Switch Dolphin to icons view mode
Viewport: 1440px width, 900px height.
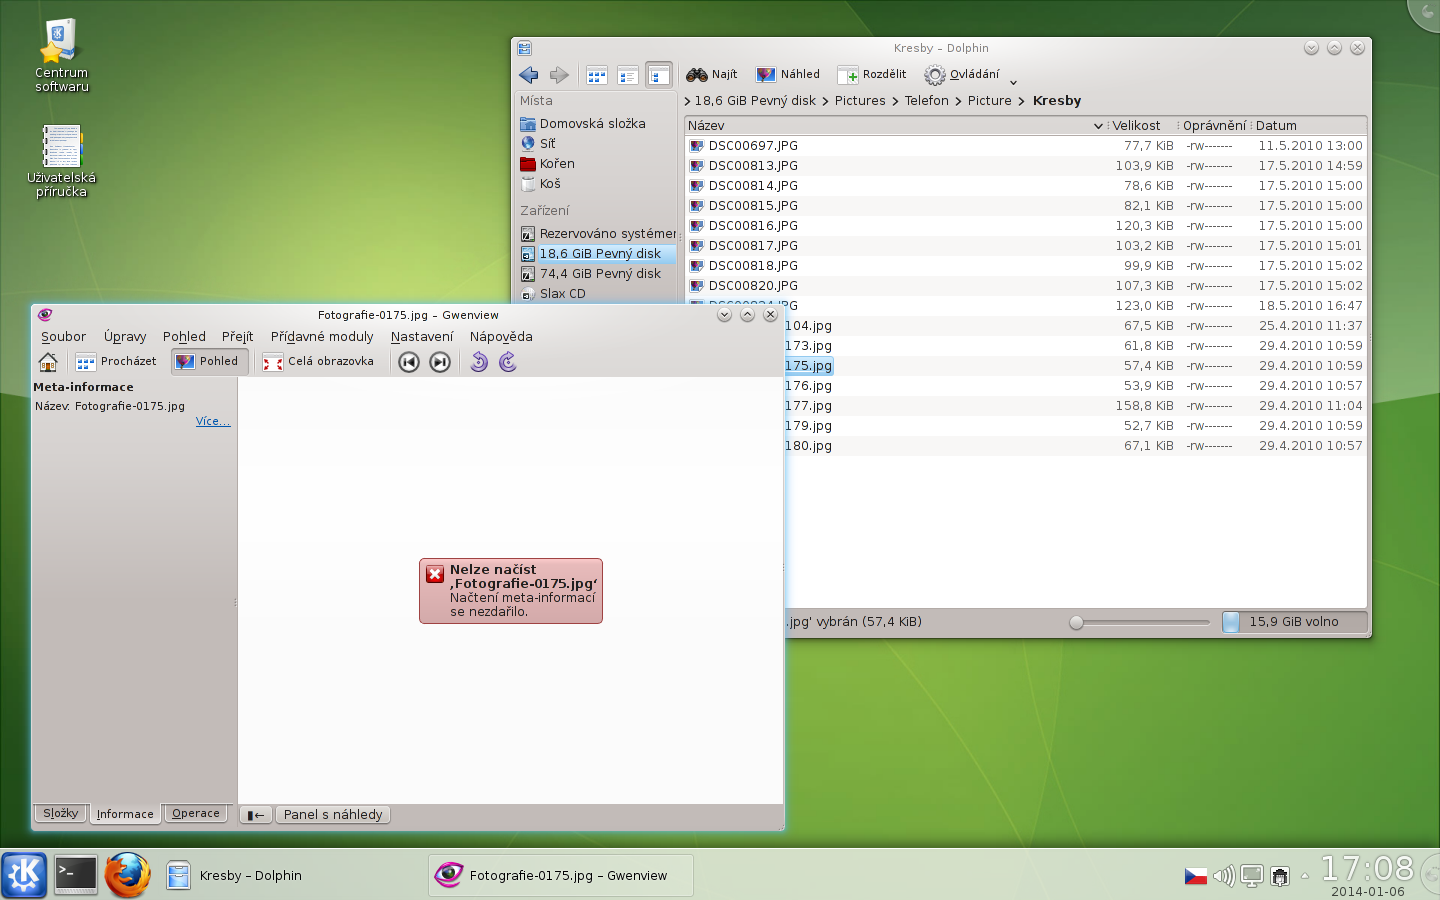tap(597, 75)
